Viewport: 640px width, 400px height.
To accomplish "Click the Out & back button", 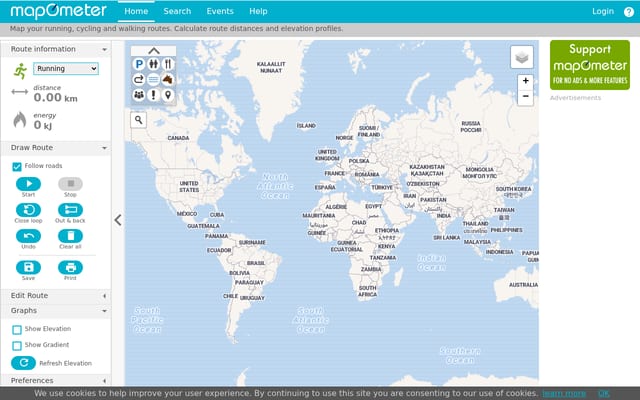I will pos(70,210).
